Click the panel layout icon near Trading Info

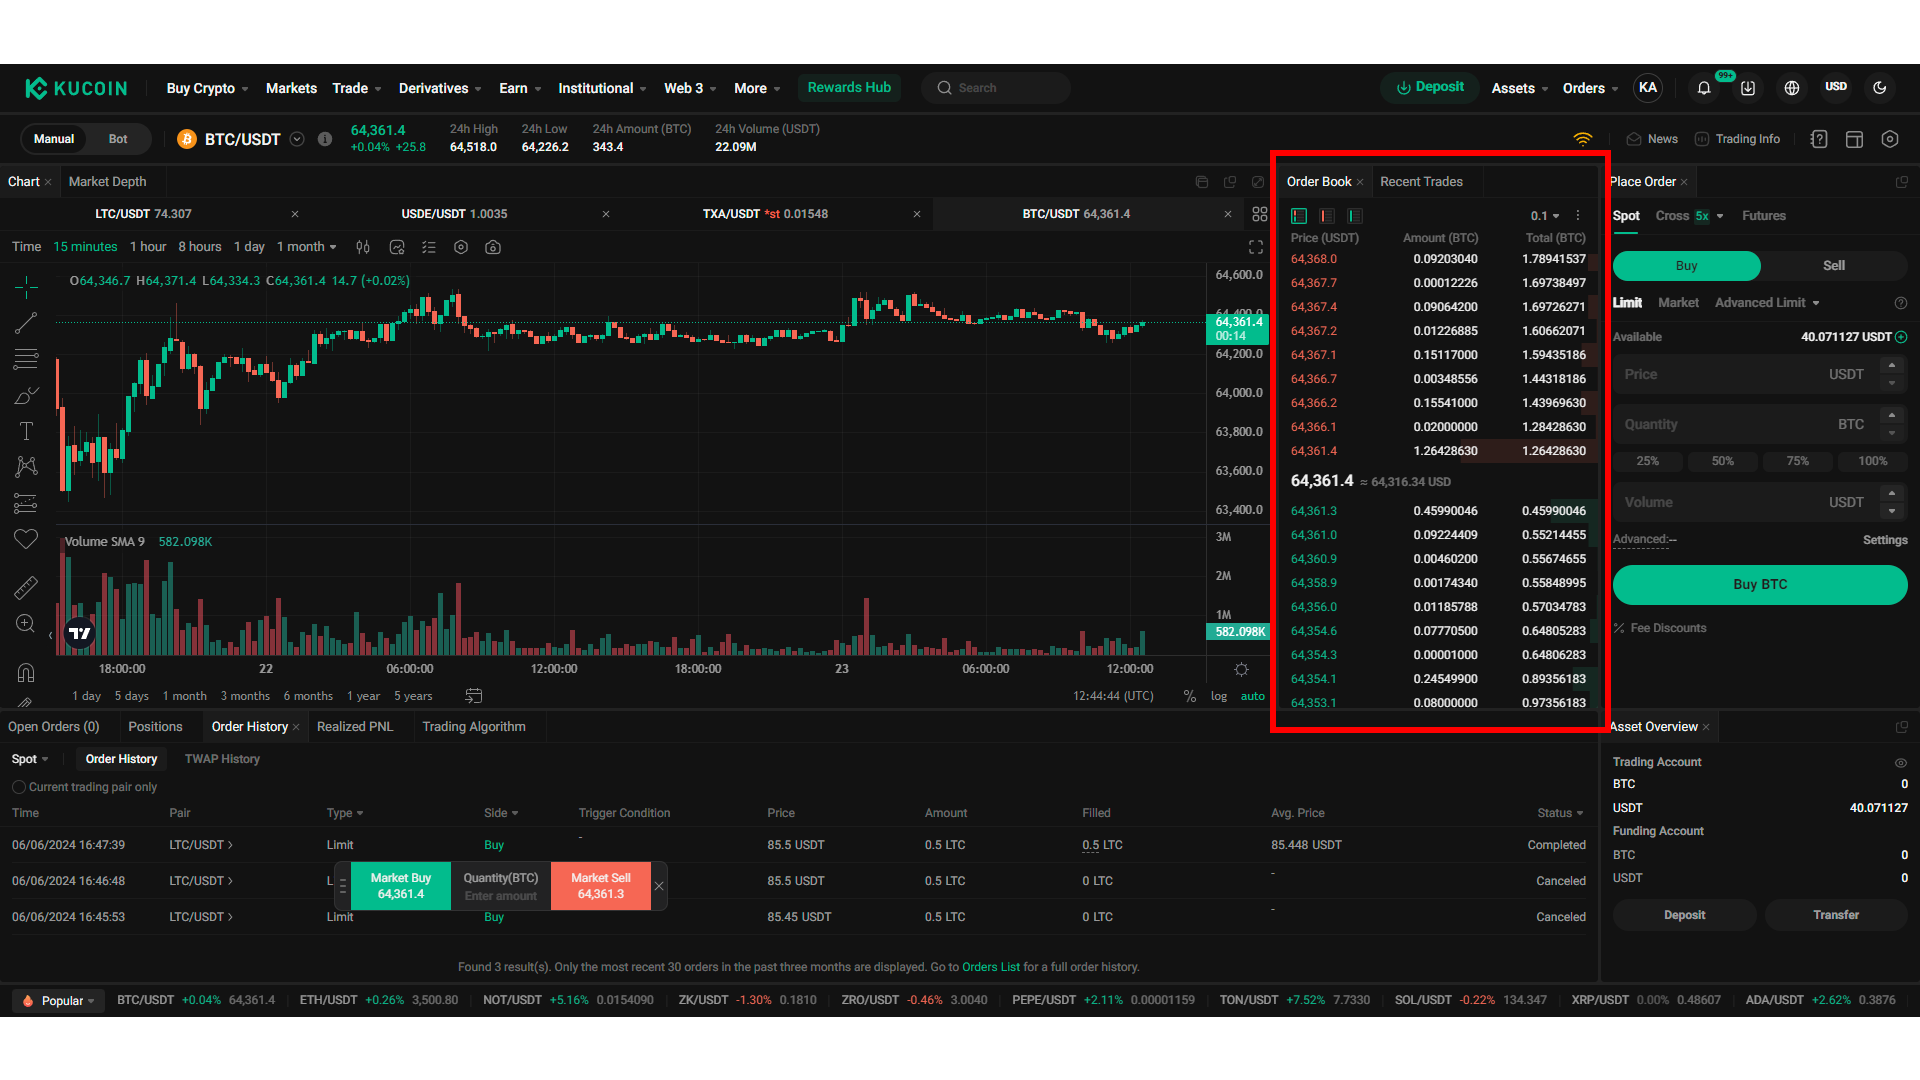point(1854,139)
